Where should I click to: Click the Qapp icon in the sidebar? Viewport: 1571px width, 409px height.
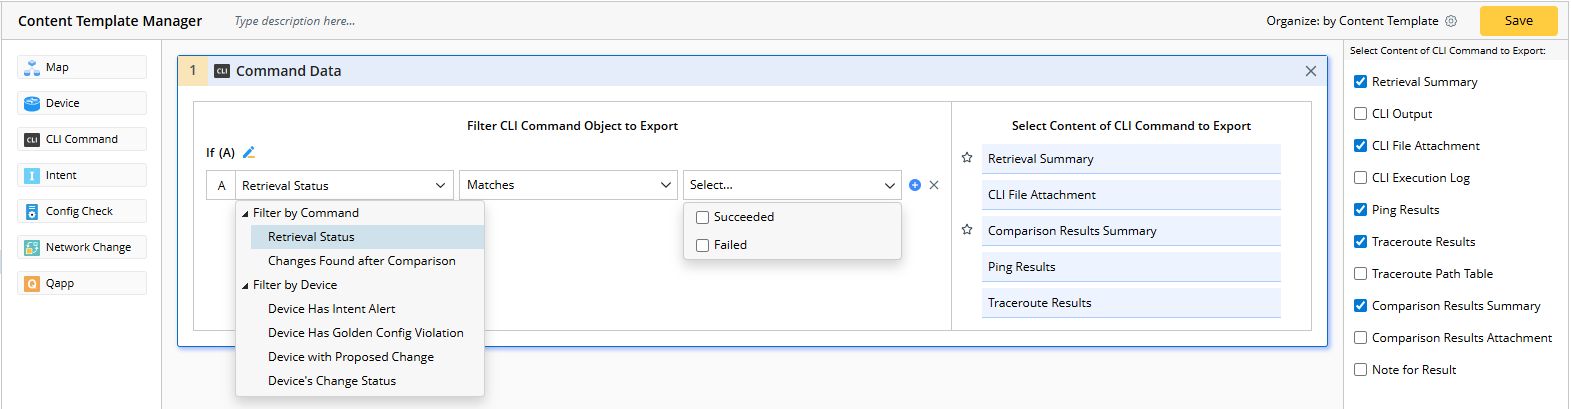[32, 284]
